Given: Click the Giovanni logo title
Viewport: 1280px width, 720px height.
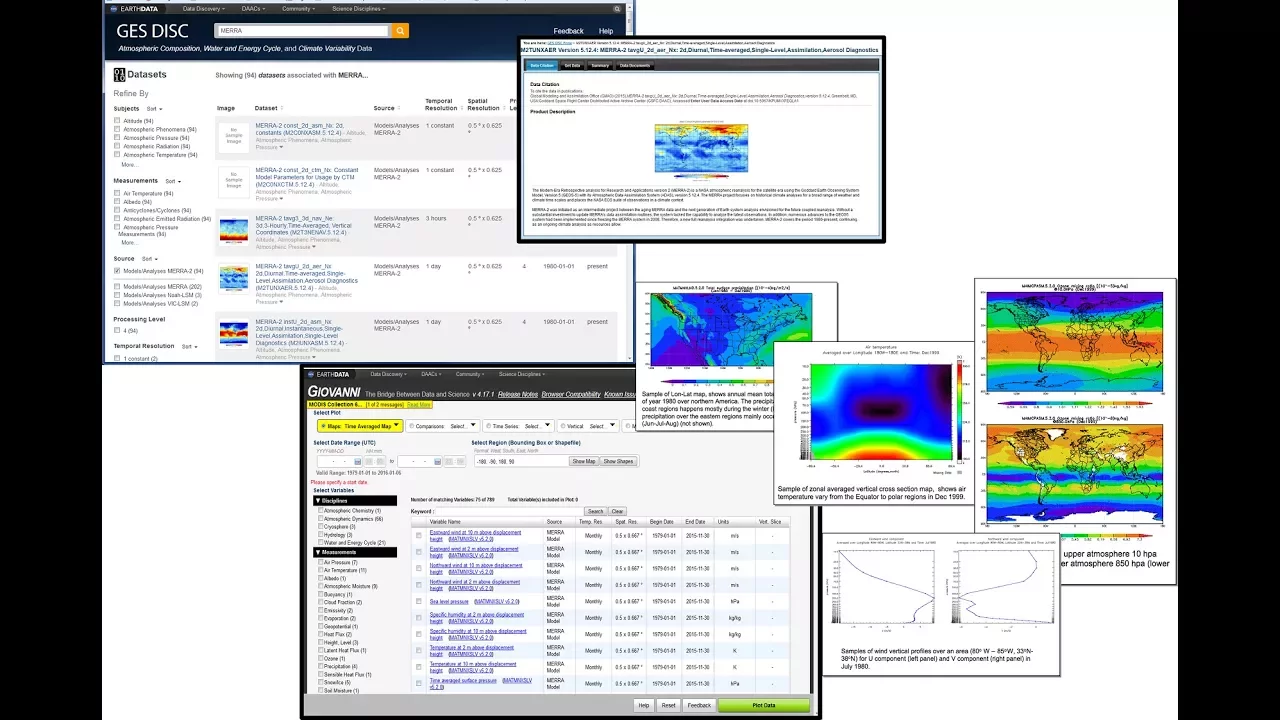Looking at the screenshot, I should 335,393.
